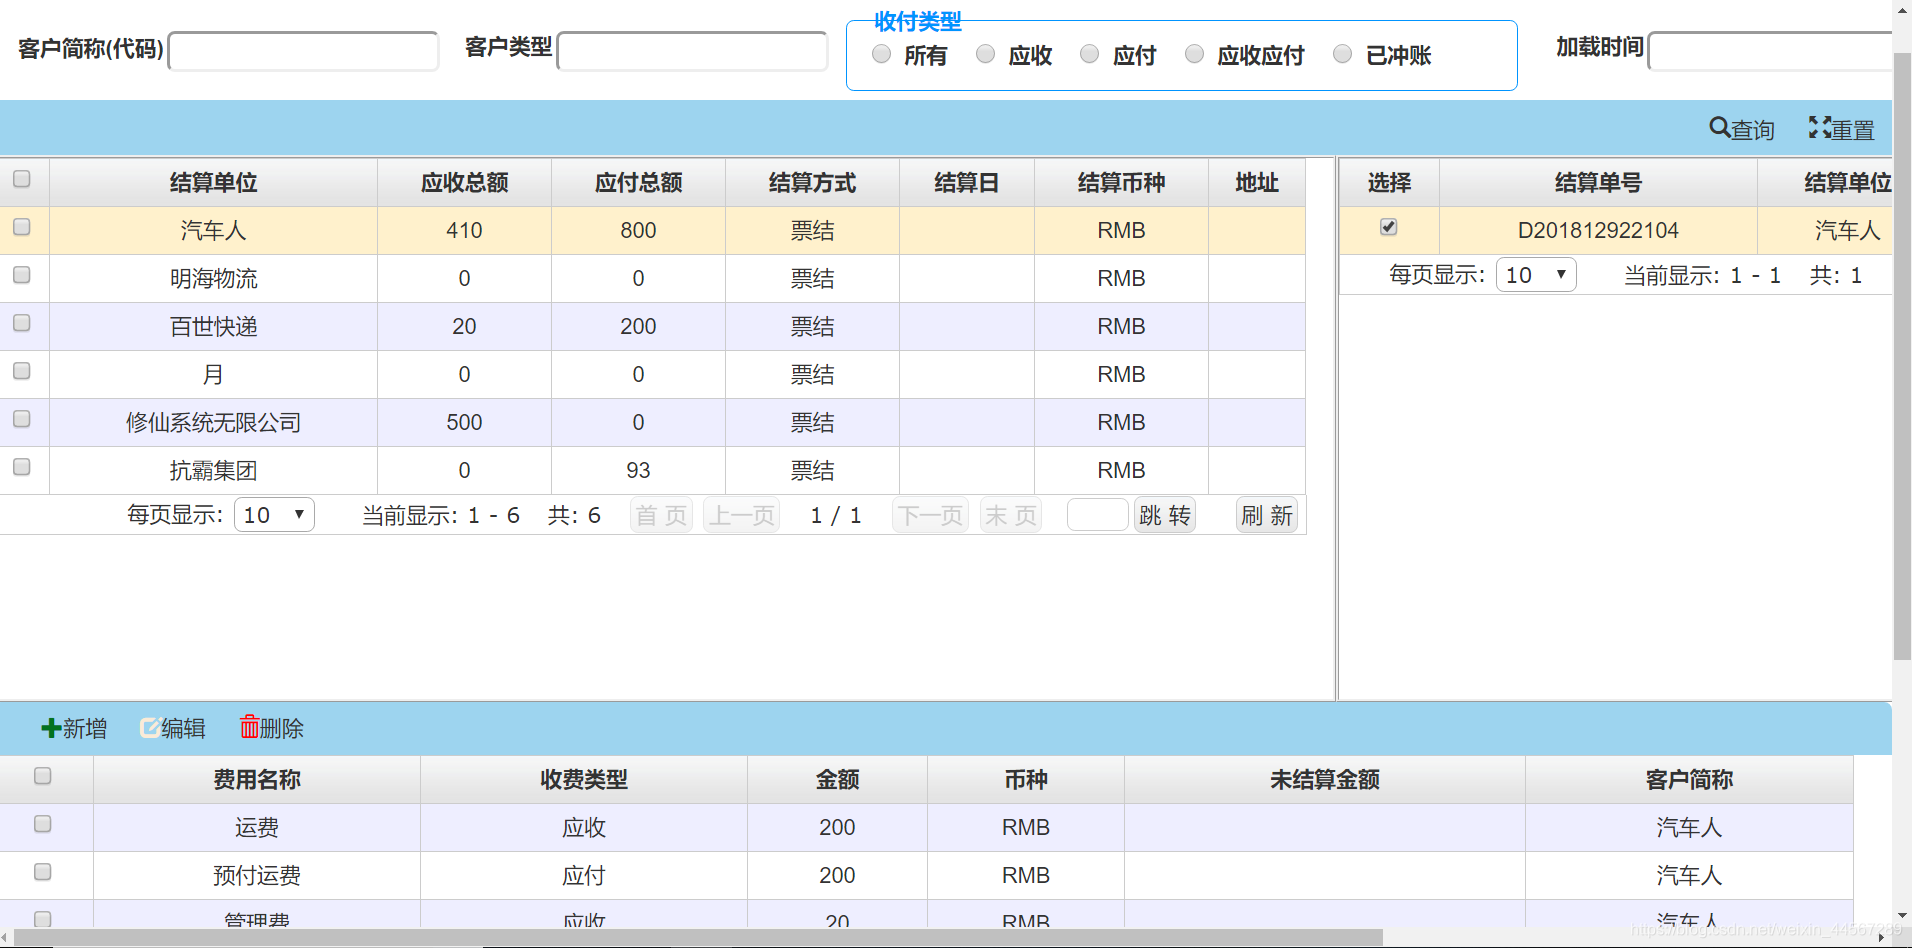Toggle select-all checkbox in 费用名称 table header
This screenshot has width=1912, height=948.
coord(43,776)
